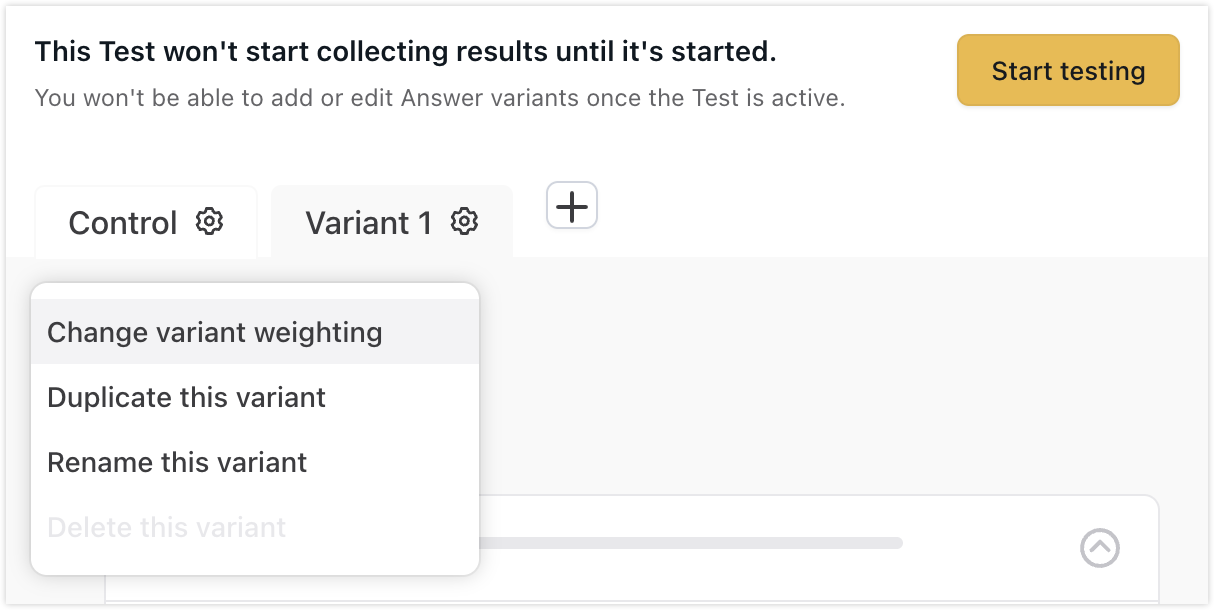Select Rename this variant
1214x610 pixels.
(x=177, y=462)
